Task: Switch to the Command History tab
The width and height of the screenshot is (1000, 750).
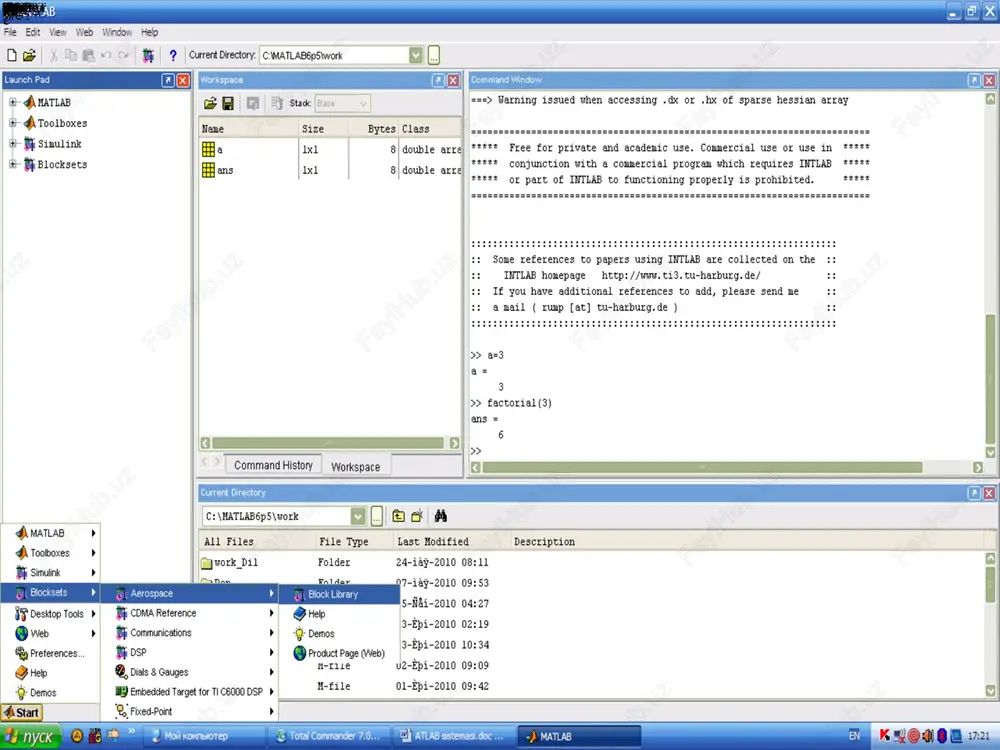Action: tap(273, 466)
